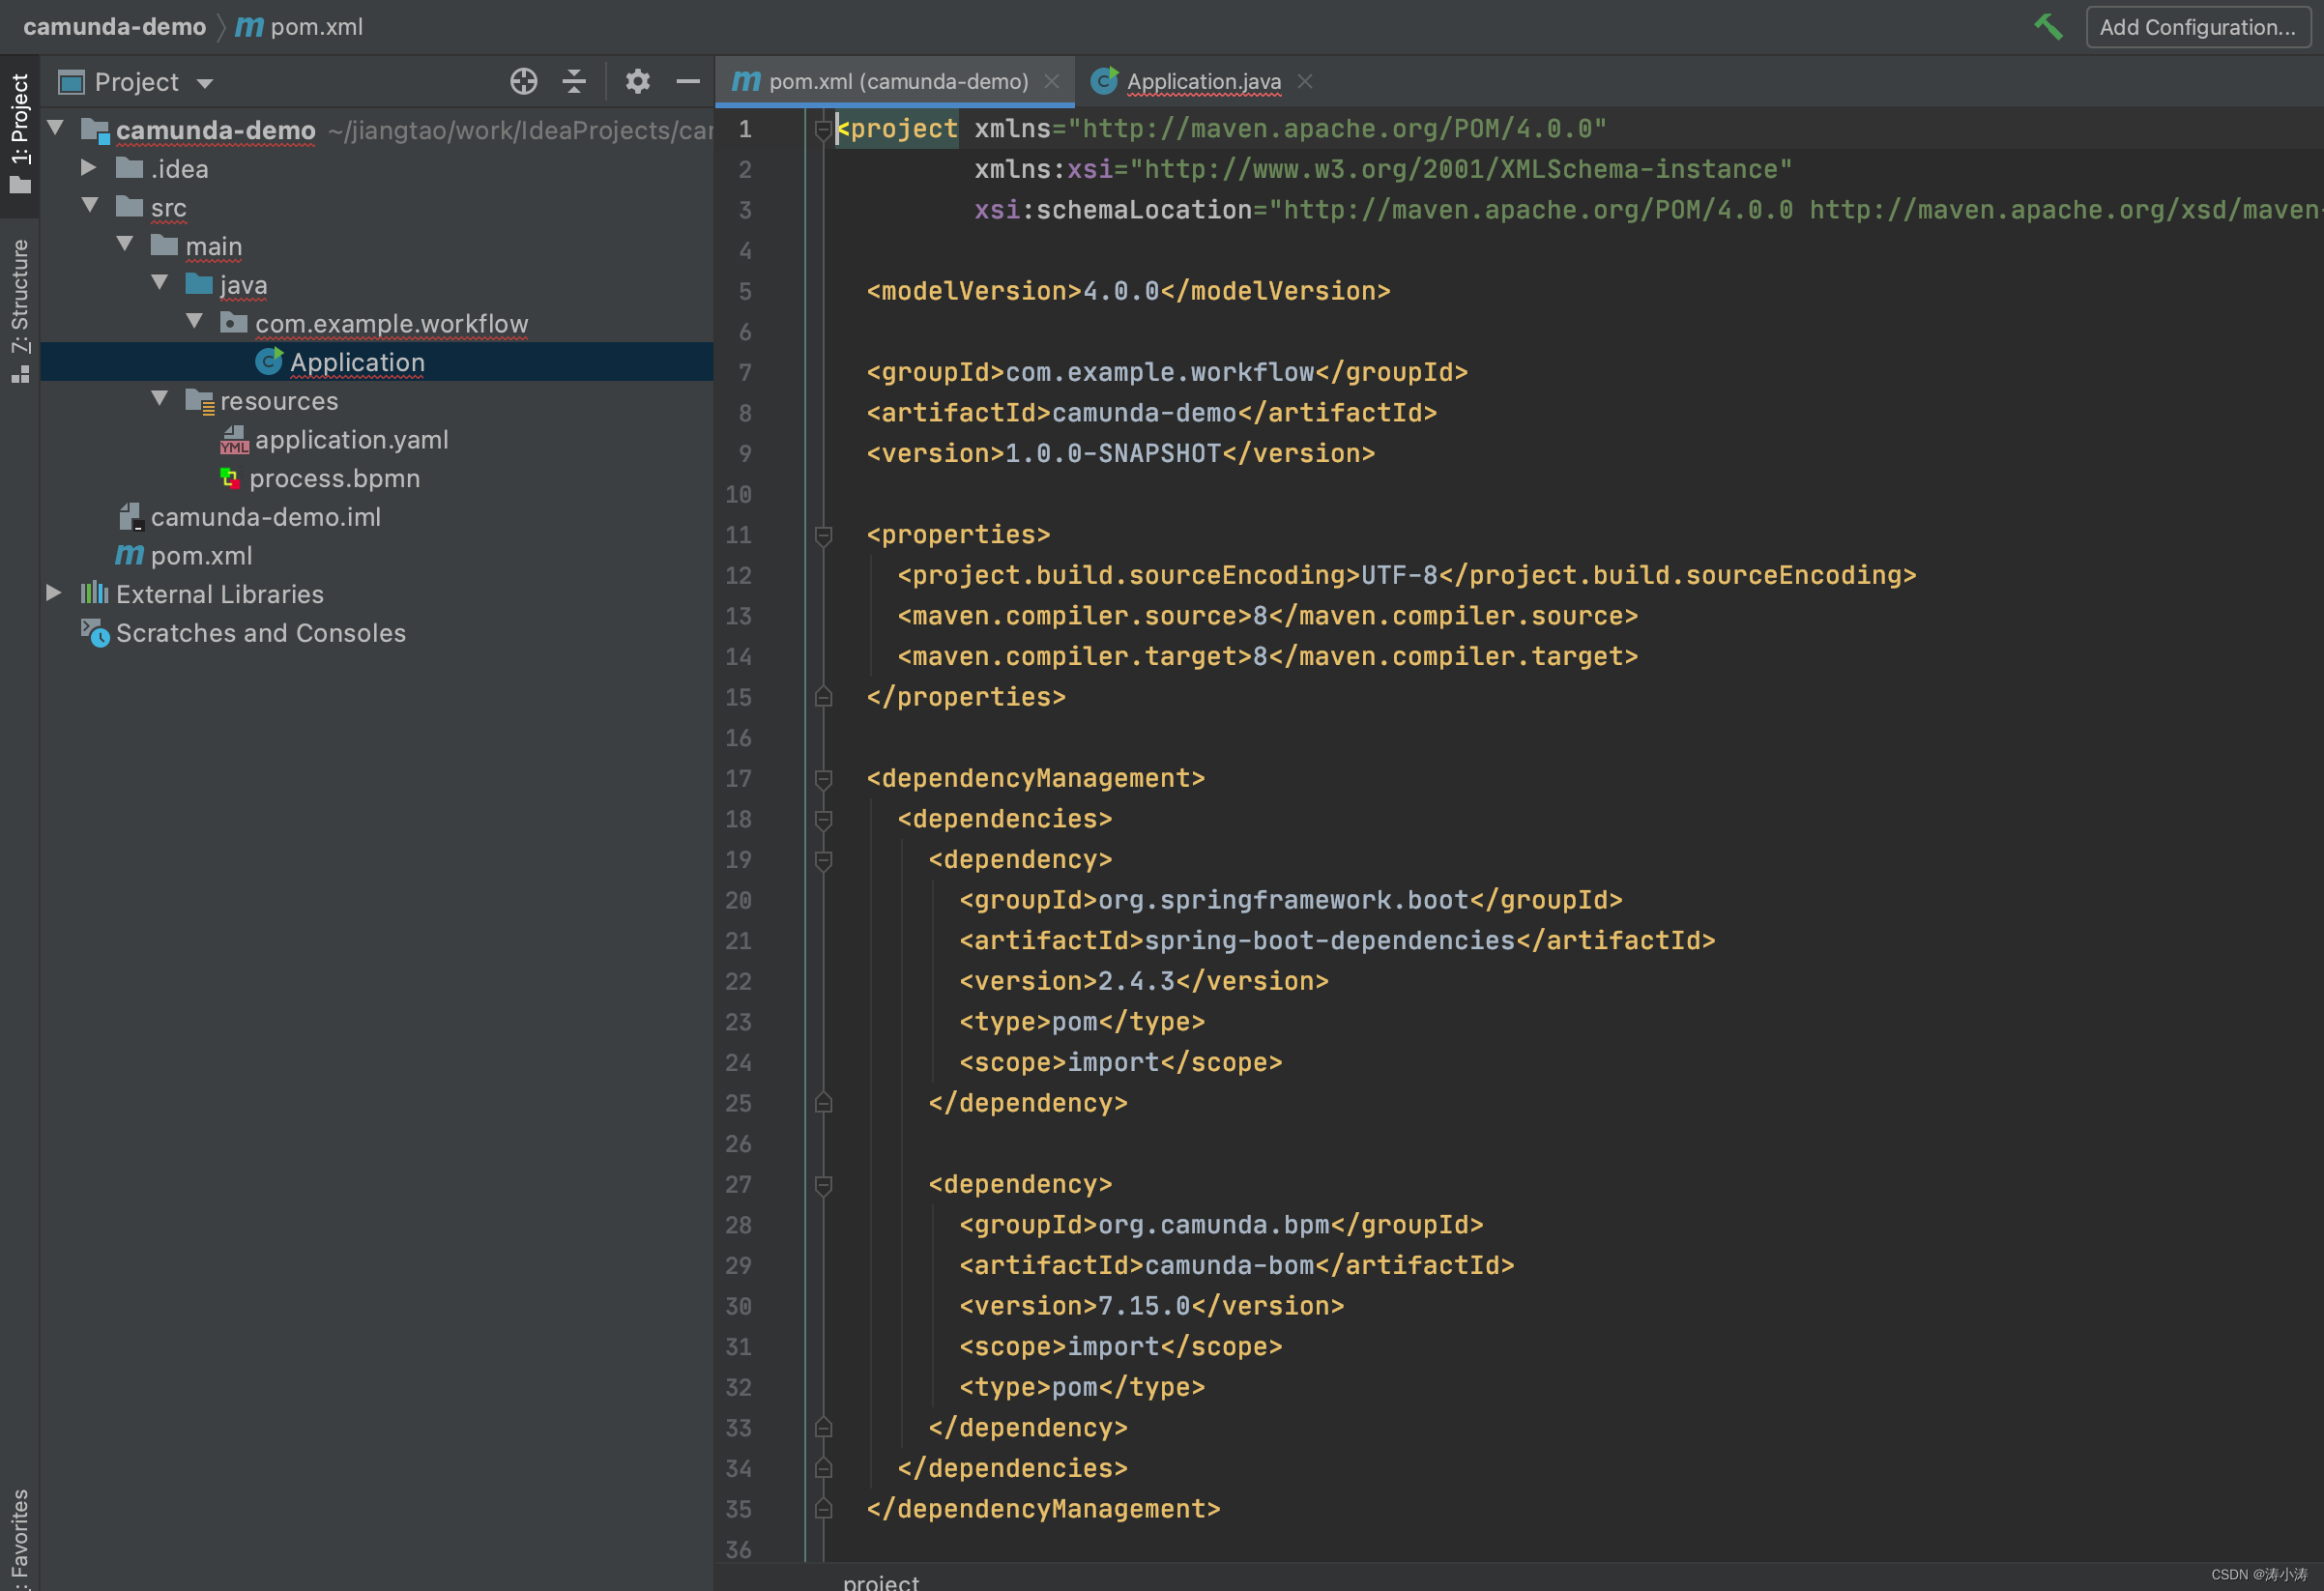Viewport: 2324px width, 1591px height.
Task: Click the spring-boot-dependencies artifactId line
Action: [x=1337, y=941]
